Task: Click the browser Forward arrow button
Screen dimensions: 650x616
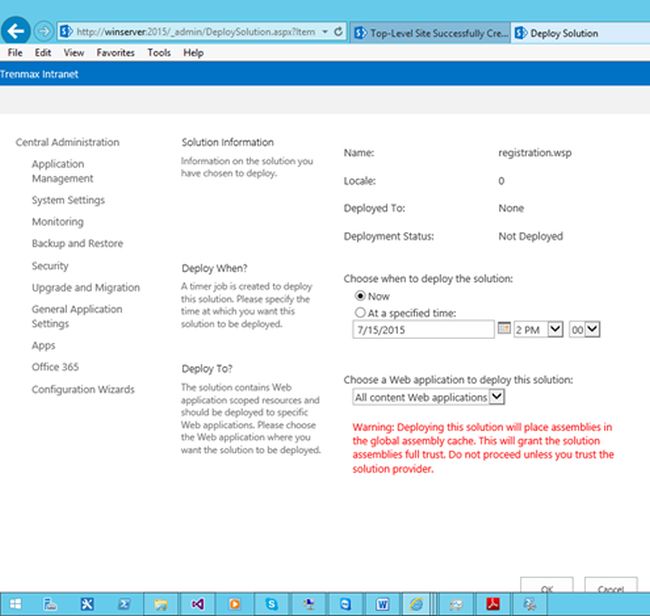Action: [x=43, y=31]
